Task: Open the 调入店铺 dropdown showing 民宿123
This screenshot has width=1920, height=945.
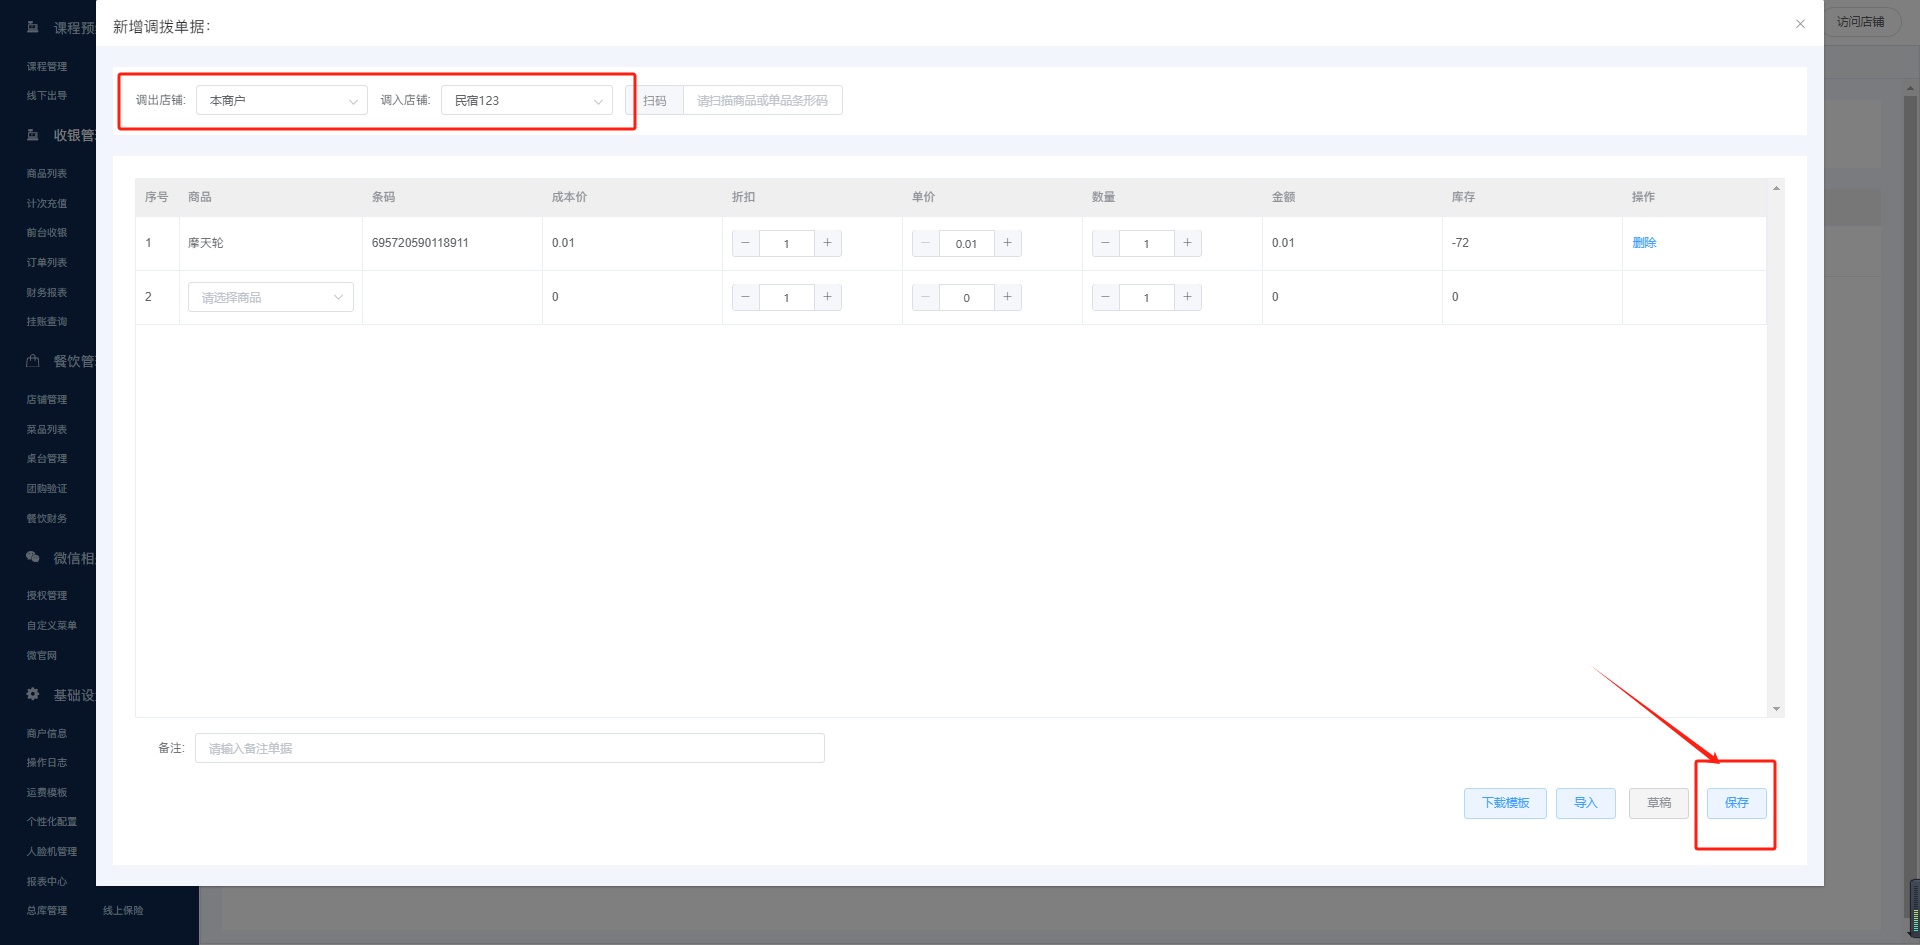Action: pyautogui.click(x=526, y=101)
